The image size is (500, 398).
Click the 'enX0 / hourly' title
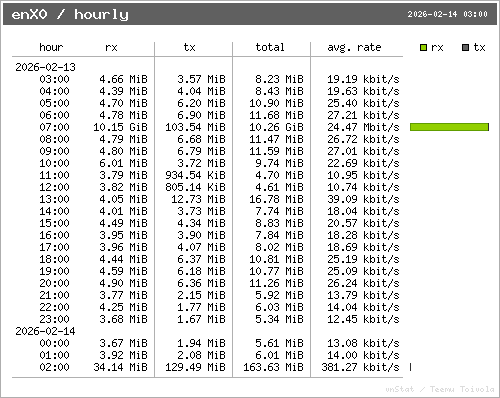point(70,14)
